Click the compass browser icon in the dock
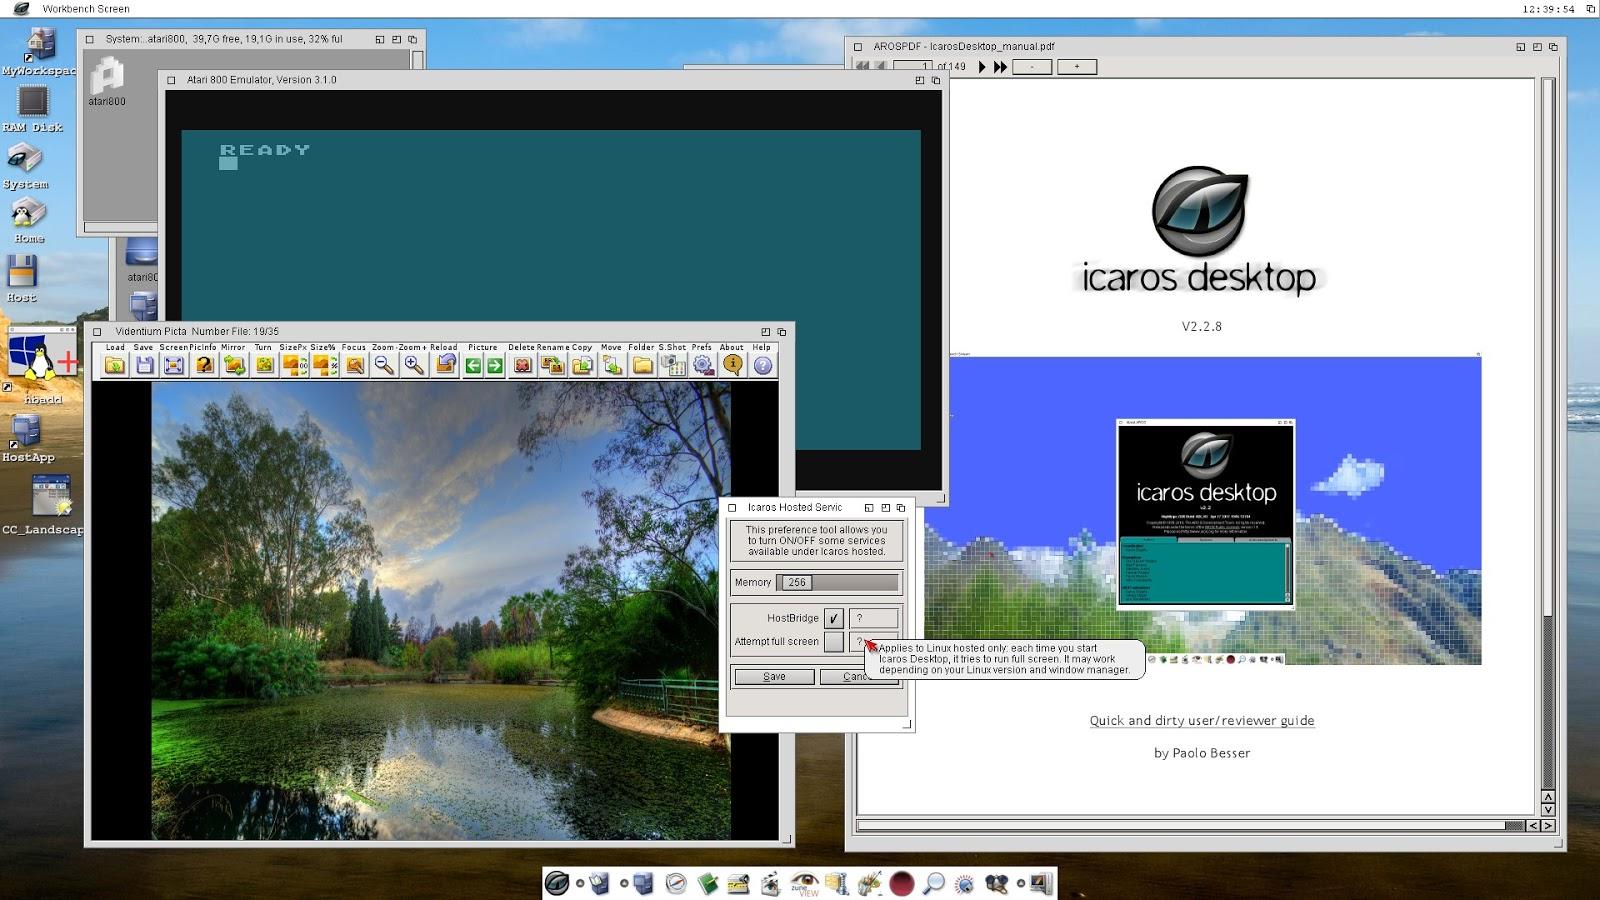 pyautogui.click(x=676, y=884)
